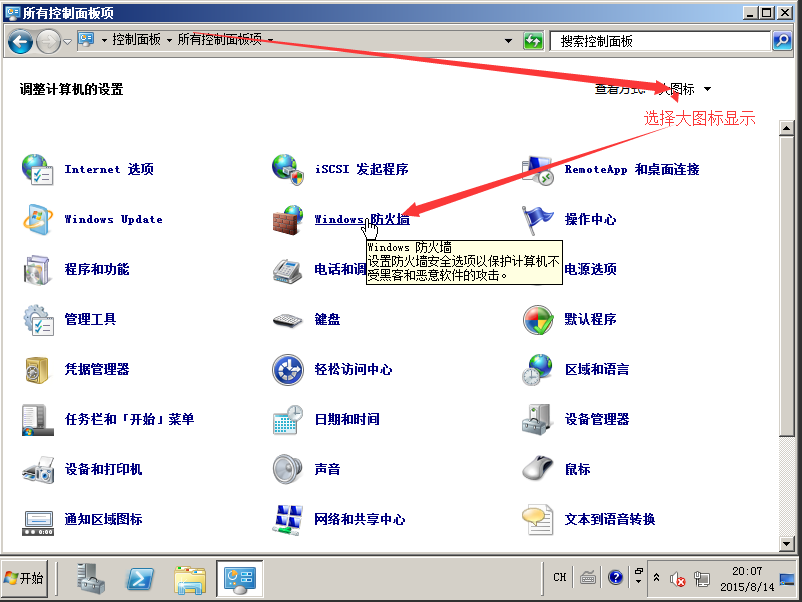The height and width of the screenshot is (602, 802).
Task: Click the 电源选项 link
Action: pyautogui.click(x=590, y=269)
